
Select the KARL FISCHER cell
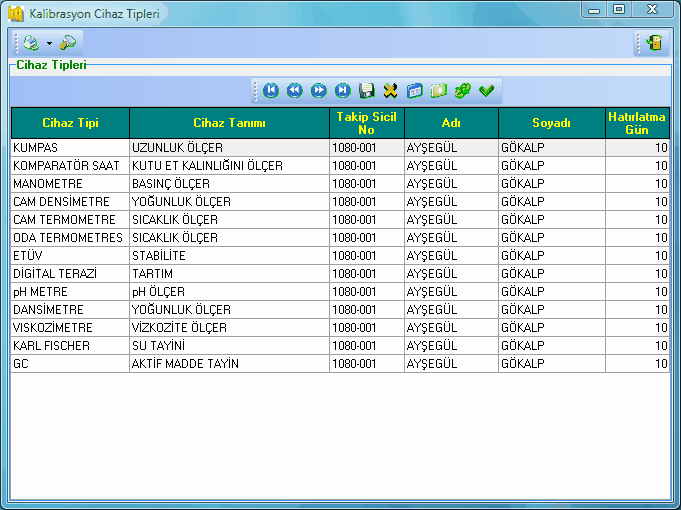pos(70,346)
